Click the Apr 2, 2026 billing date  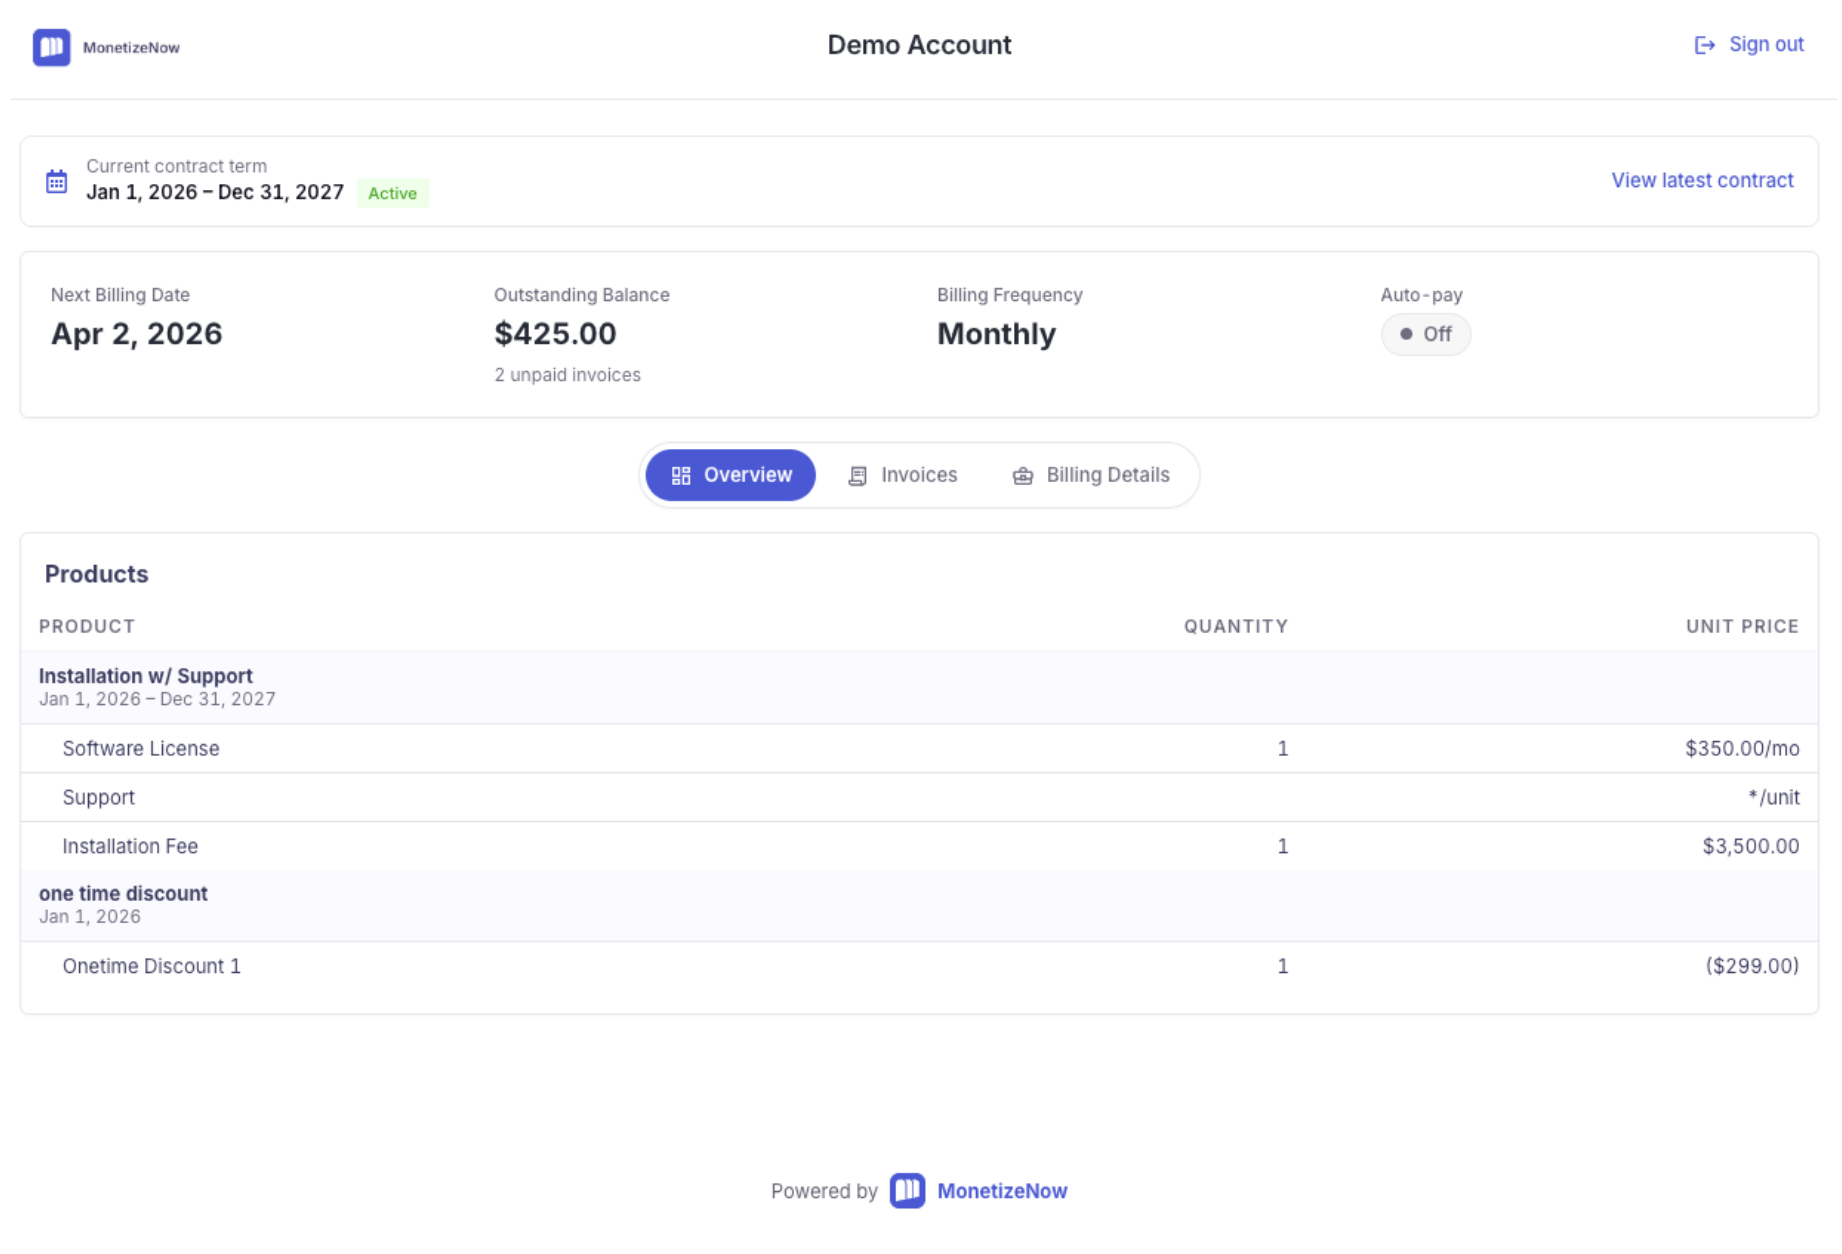pos(136,333)
